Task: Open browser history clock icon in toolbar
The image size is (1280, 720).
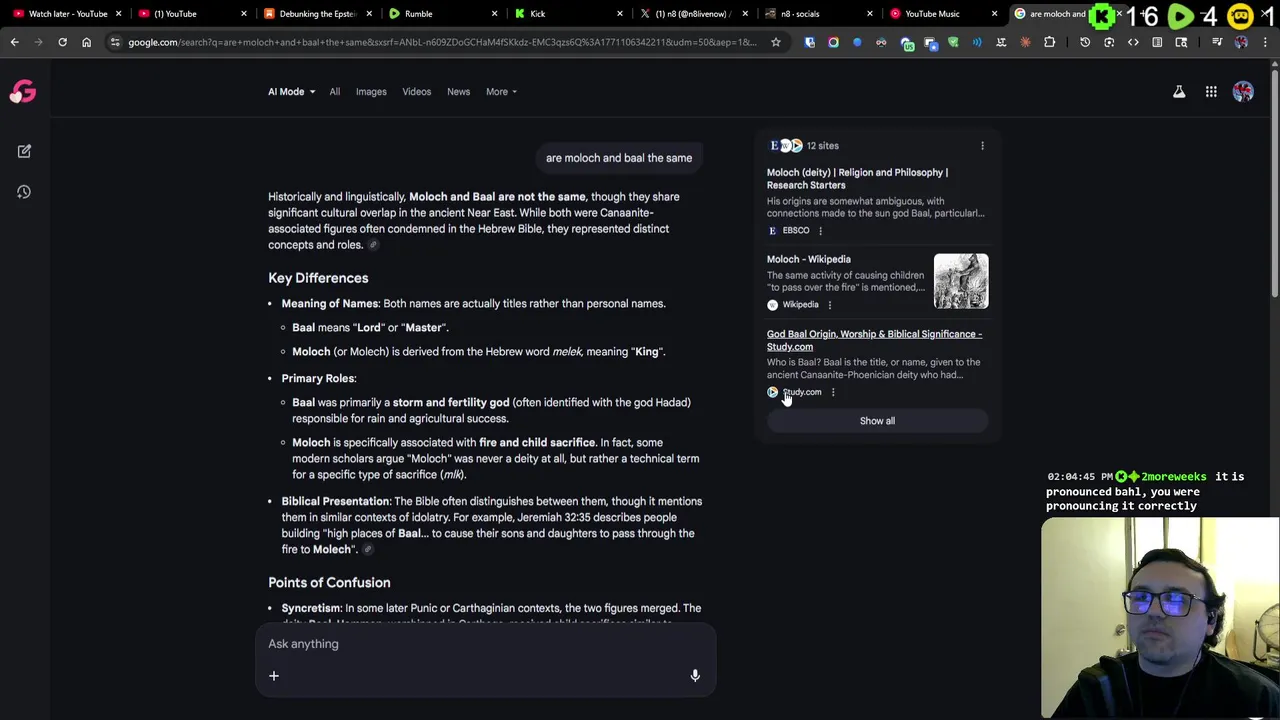Action: click(1085, 42)
